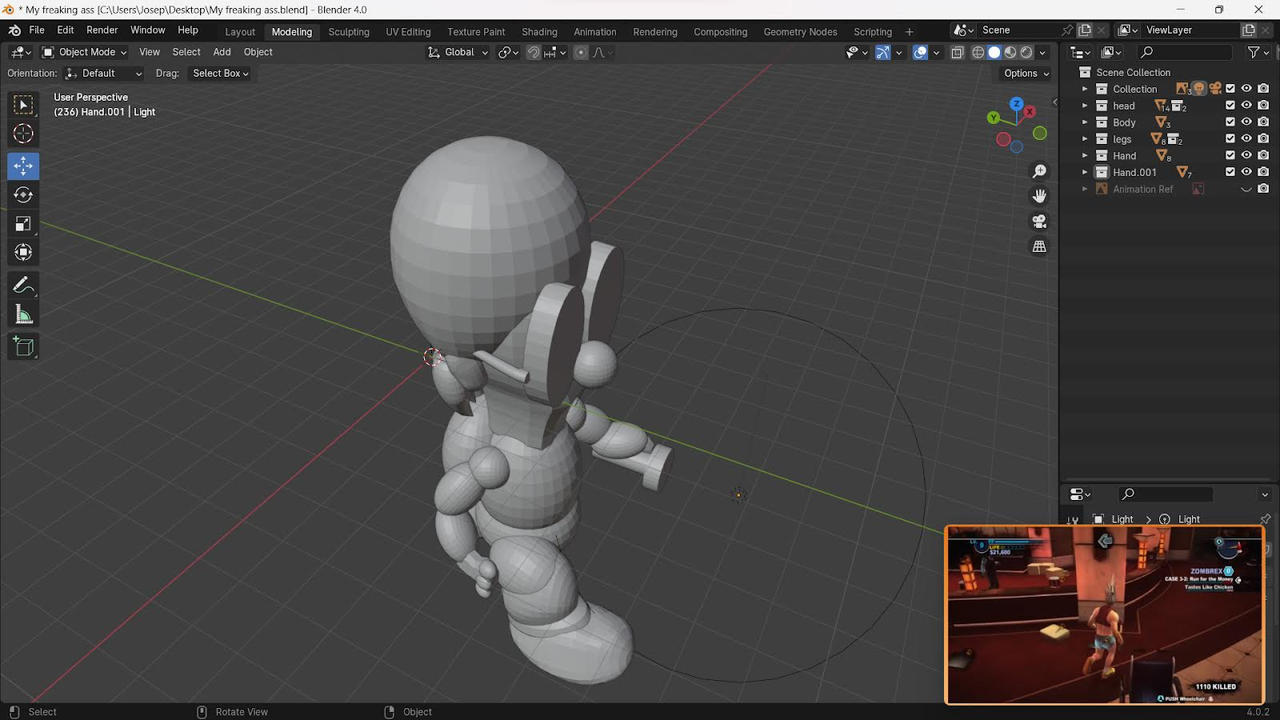Viewport: 1280px width, 720px height.
Task: Click the outliner search field
Action: [1187, 52]
